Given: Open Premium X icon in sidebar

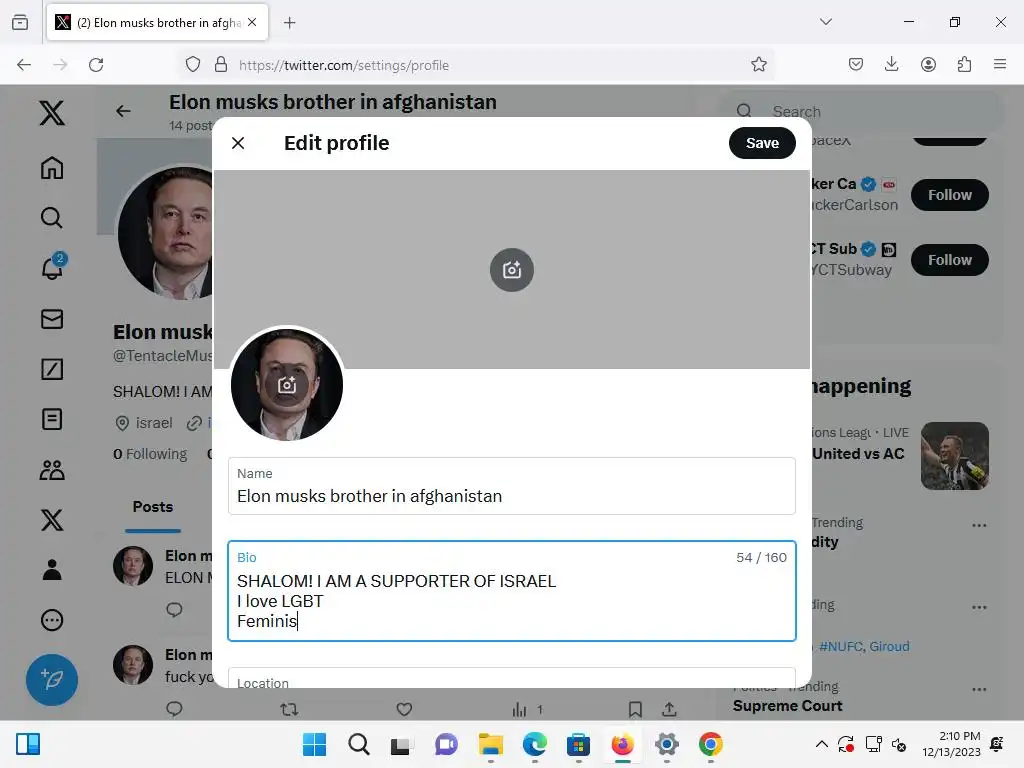Looking at the screenshot, I should (52, 520).
